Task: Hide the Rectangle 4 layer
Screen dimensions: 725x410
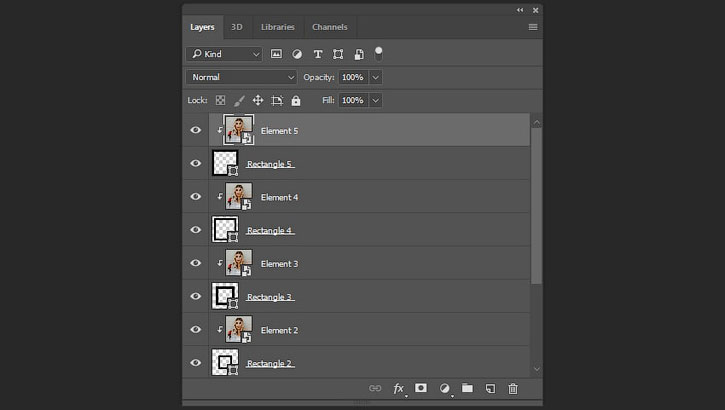Action: click(196, 230)
